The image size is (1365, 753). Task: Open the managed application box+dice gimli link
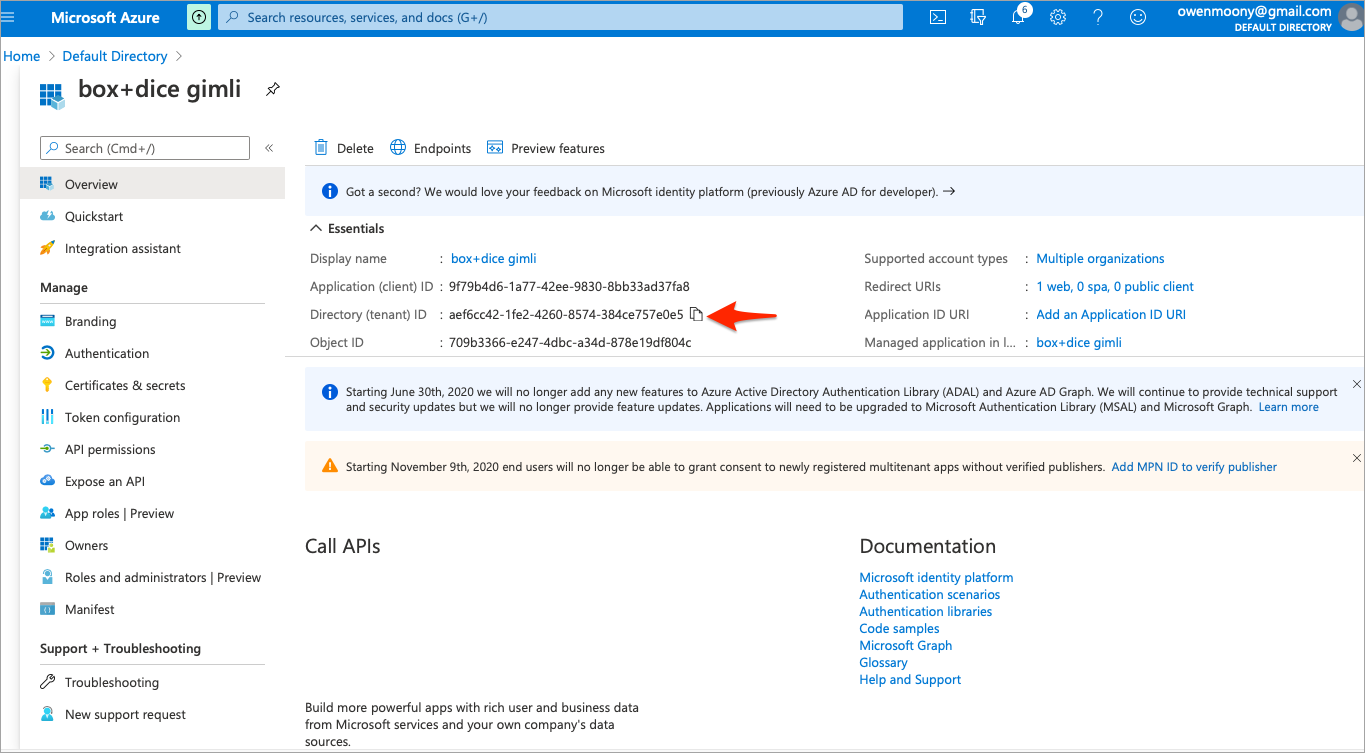1079,342
